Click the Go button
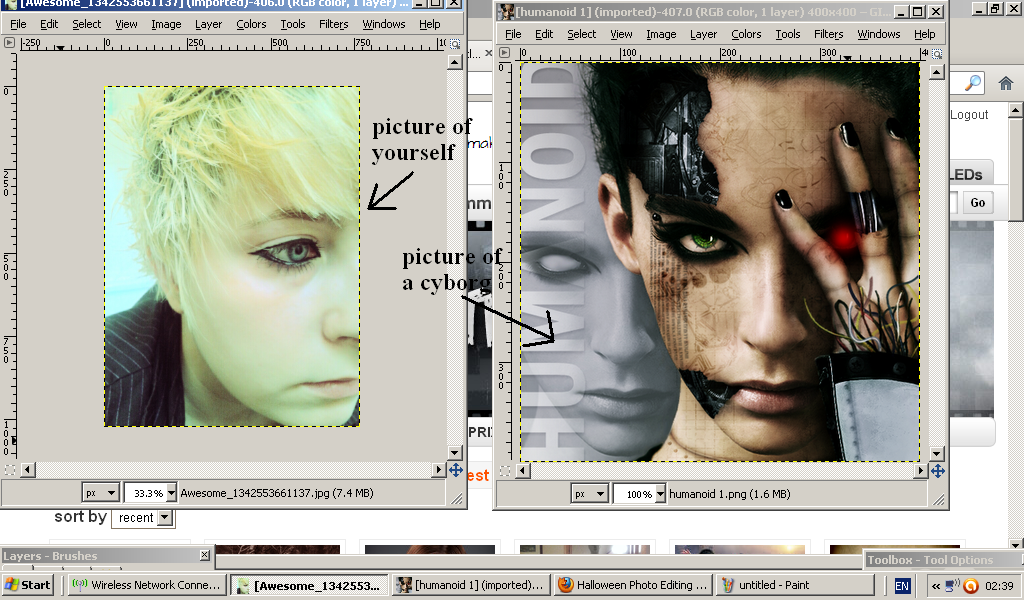The height and width of the screenshot is (600, 1026). click(x=977, y=203)
